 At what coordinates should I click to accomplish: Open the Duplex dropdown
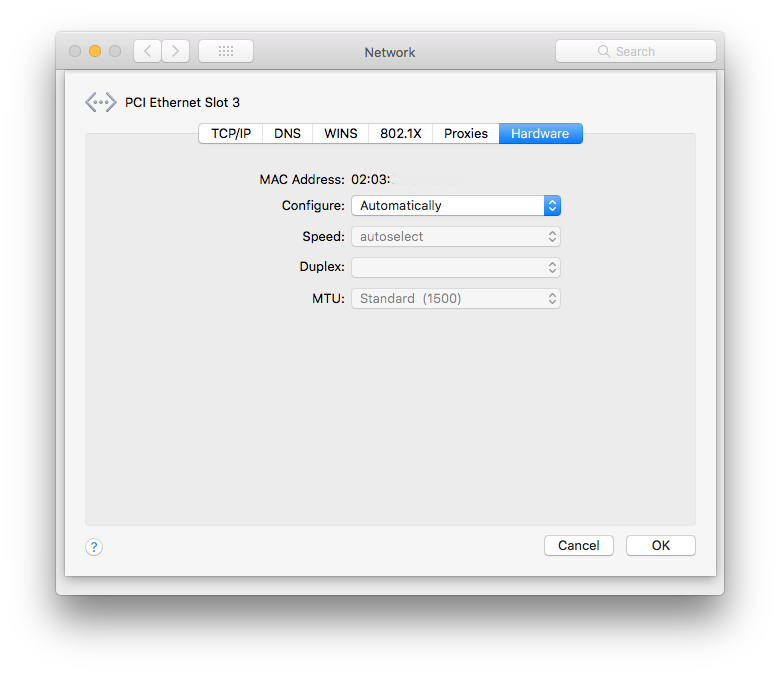click(456, 267)
